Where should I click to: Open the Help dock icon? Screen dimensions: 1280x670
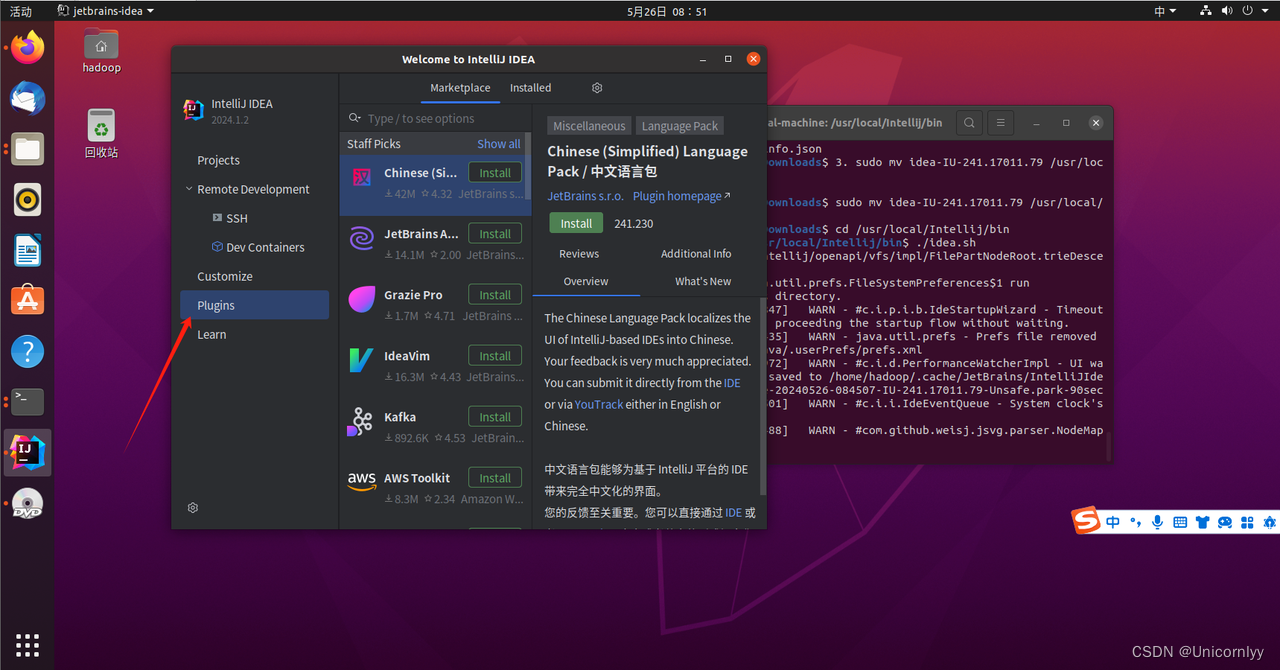coord(28,352)
